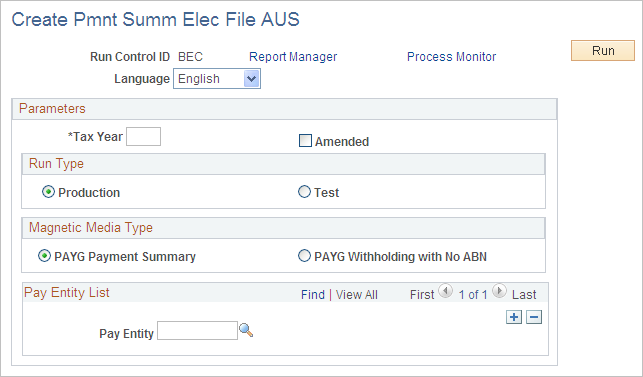Choose PAYG Payment Summary media type

(44, 256)
